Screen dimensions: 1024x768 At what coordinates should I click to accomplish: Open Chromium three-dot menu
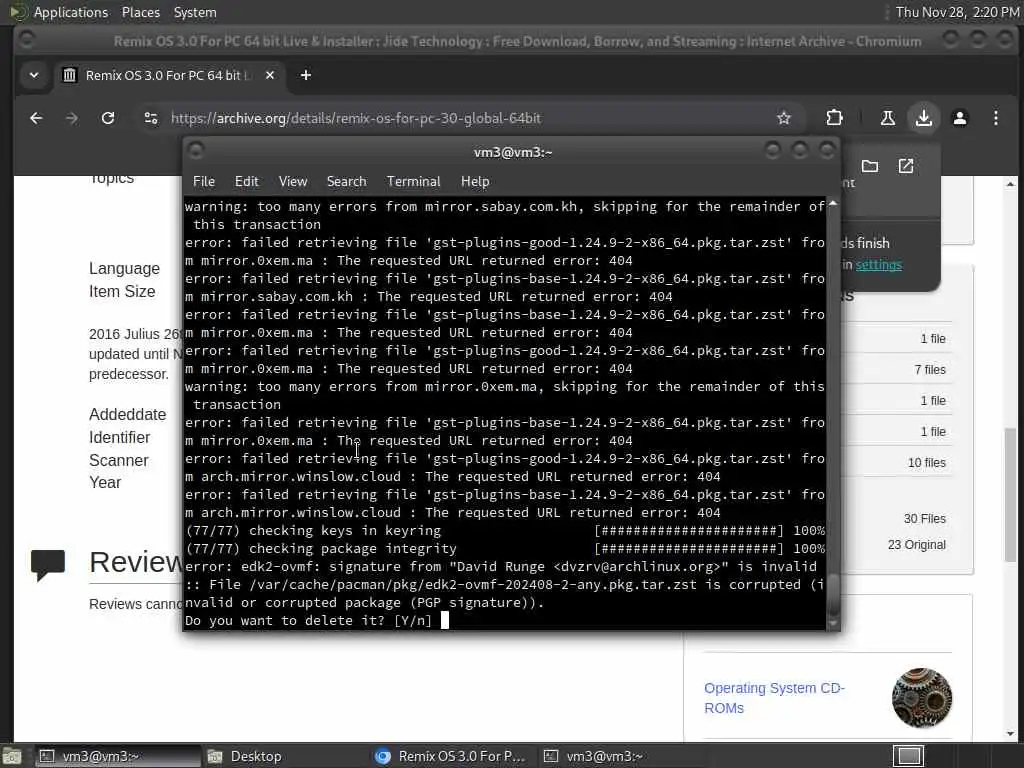click(996, 118)
